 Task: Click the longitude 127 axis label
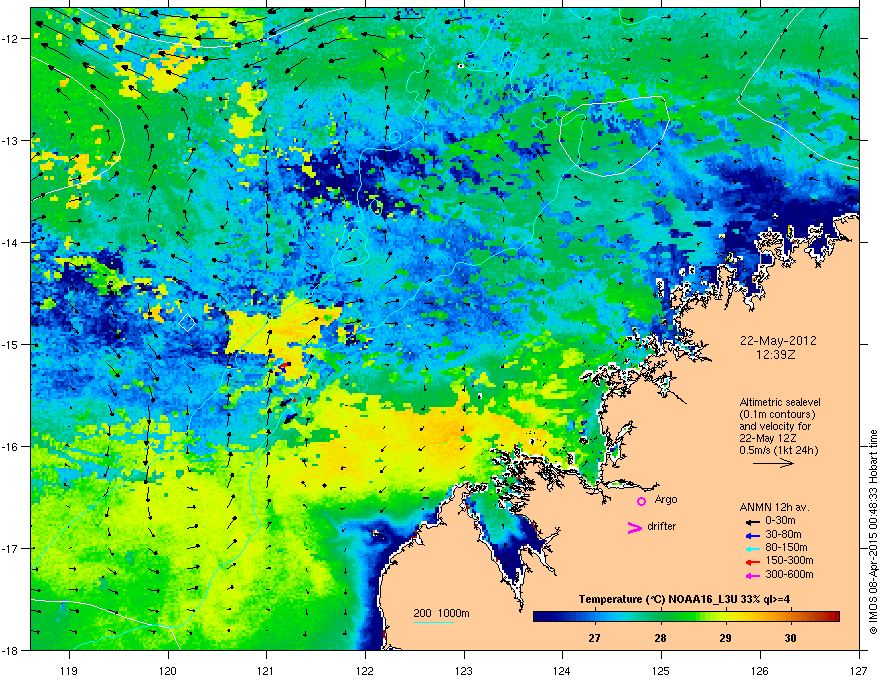[859, 670]
